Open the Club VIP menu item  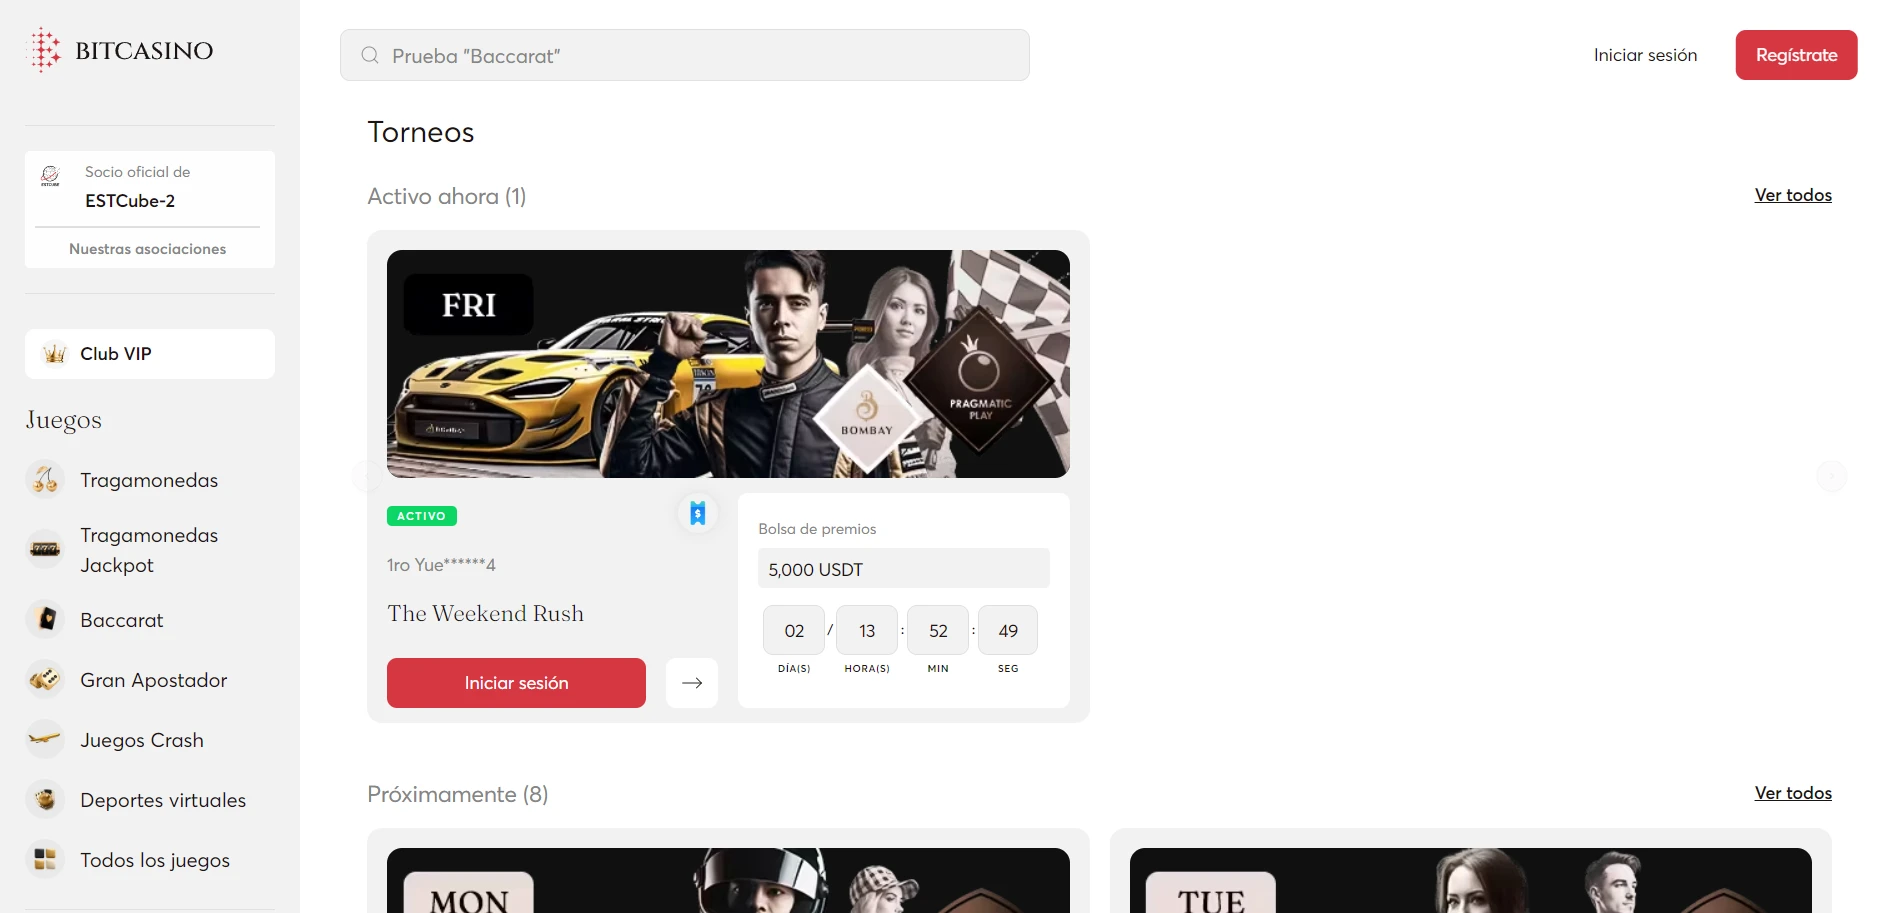(150, 354)
